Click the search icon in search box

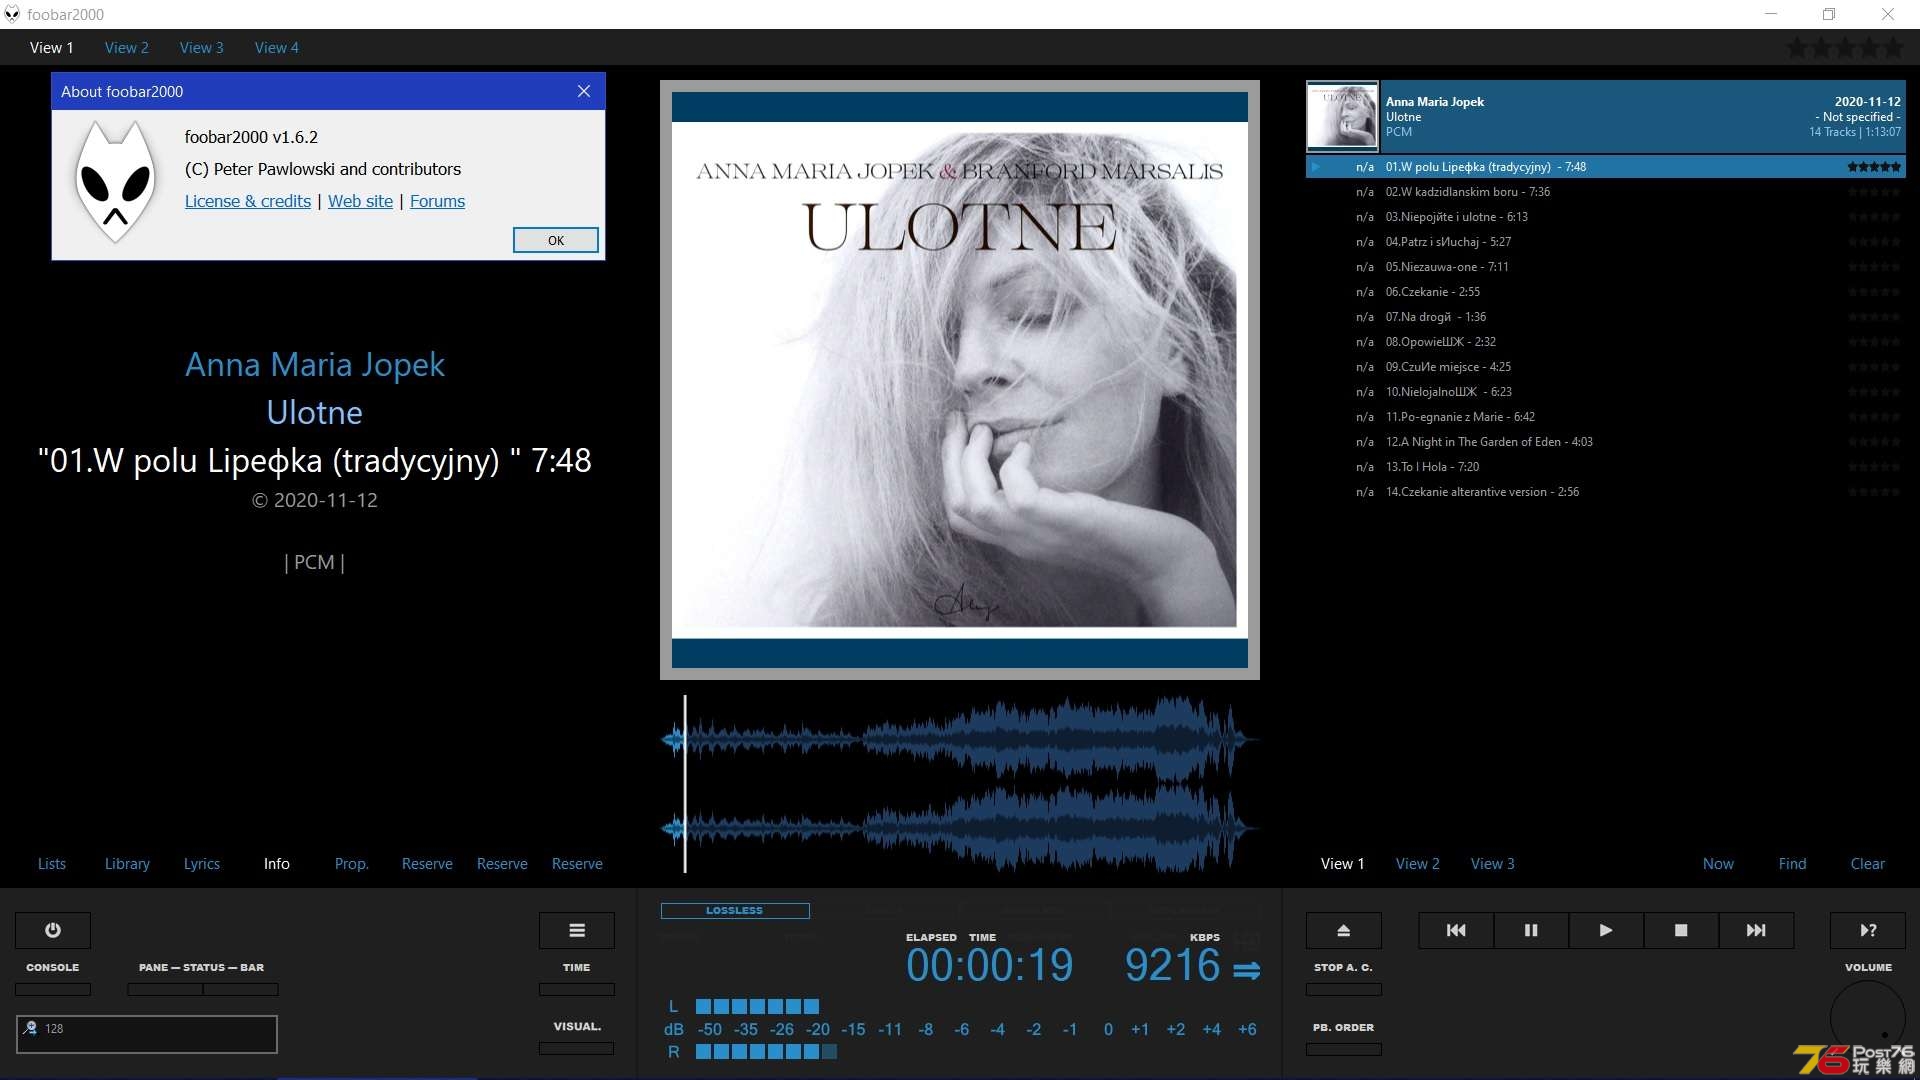pyautogui.click(x=31, y=1028)
